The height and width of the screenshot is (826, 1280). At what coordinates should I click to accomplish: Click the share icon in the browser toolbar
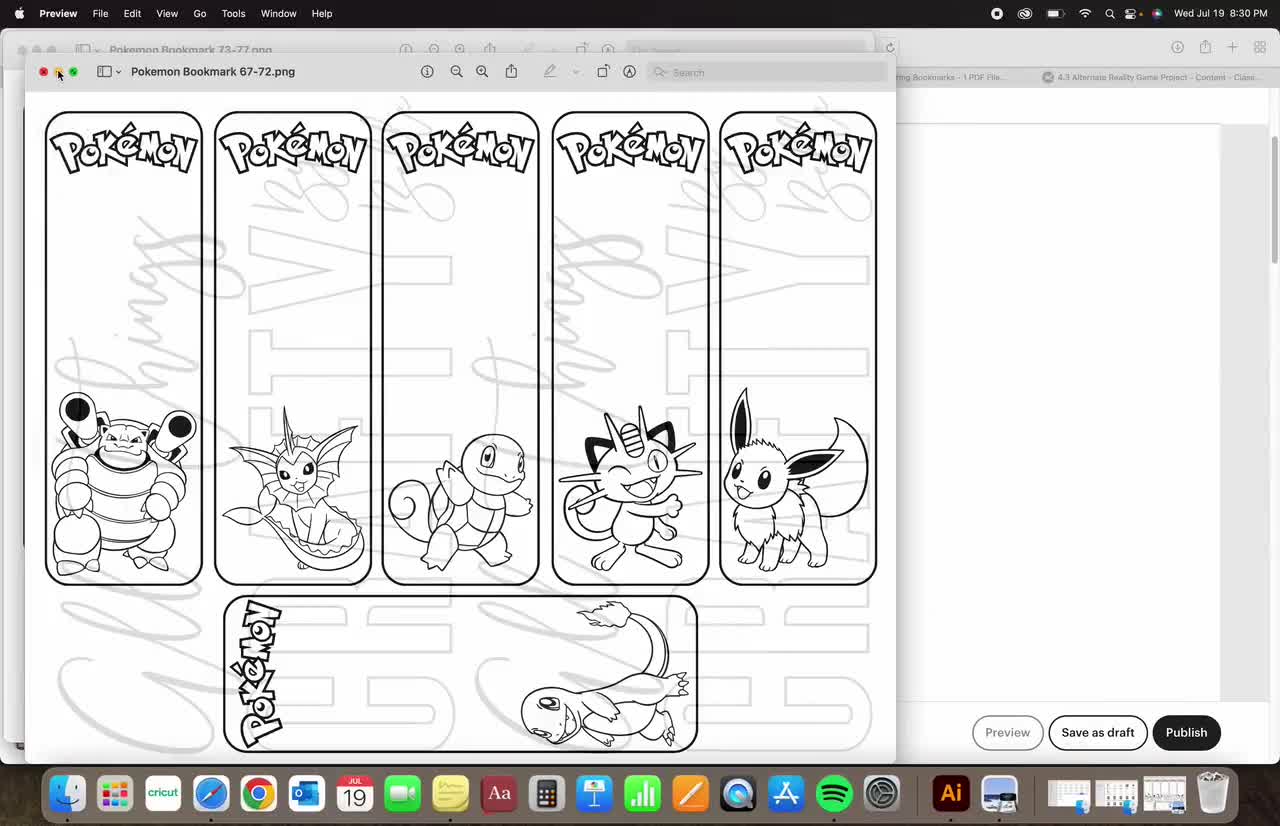(x=1205, y=47)
